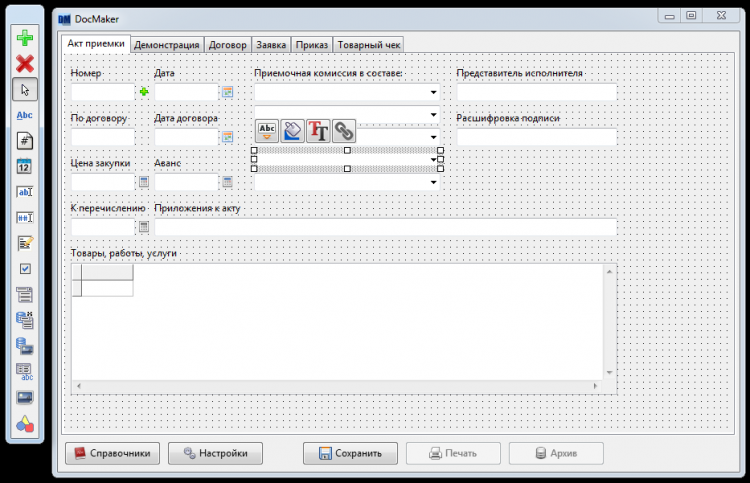Click first header cell of goods table
Screen dimensions: 750x483
(x=107, y=272)
